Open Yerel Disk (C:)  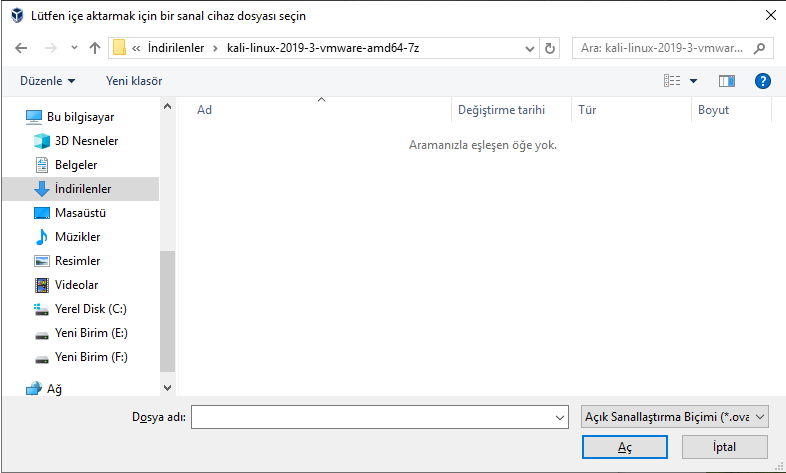(90, 309)
